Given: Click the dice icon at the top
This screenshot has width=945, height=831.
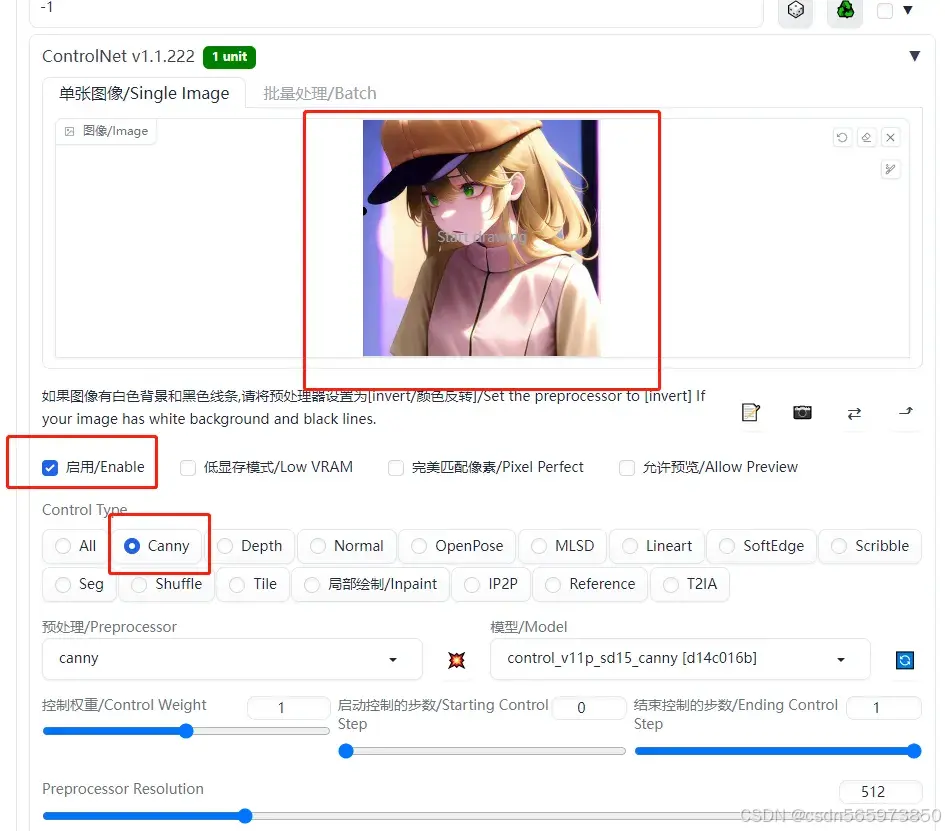Looking at the screenshot, I should [795, 12].
